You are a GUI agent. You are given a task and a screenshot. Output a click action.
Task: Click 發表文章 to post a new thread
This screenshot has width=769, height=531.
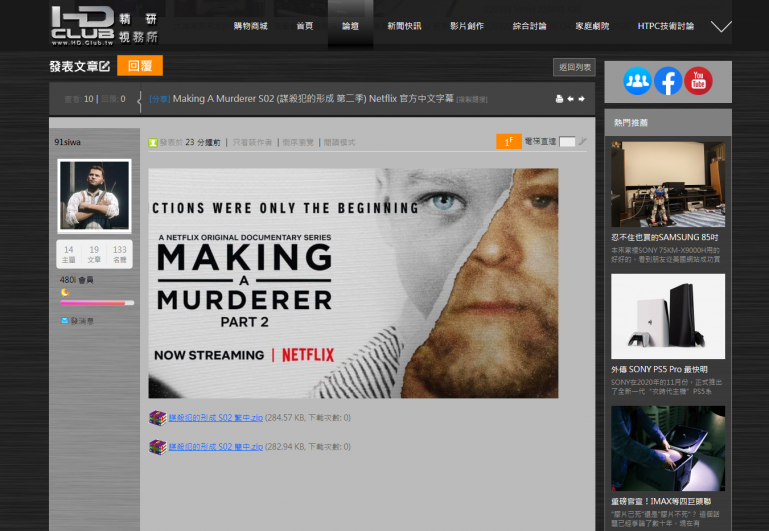(80, 66)
